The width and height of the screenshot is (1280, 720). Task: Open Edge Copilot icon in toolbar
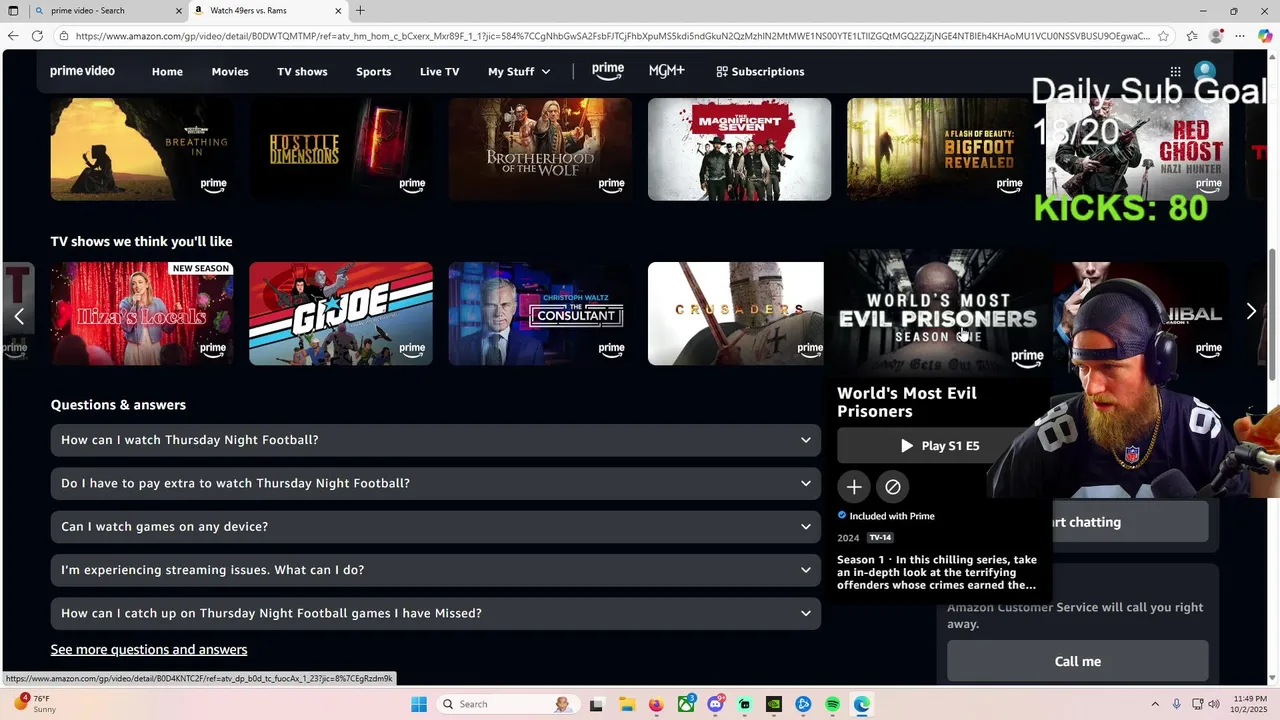click(1265, 36)
